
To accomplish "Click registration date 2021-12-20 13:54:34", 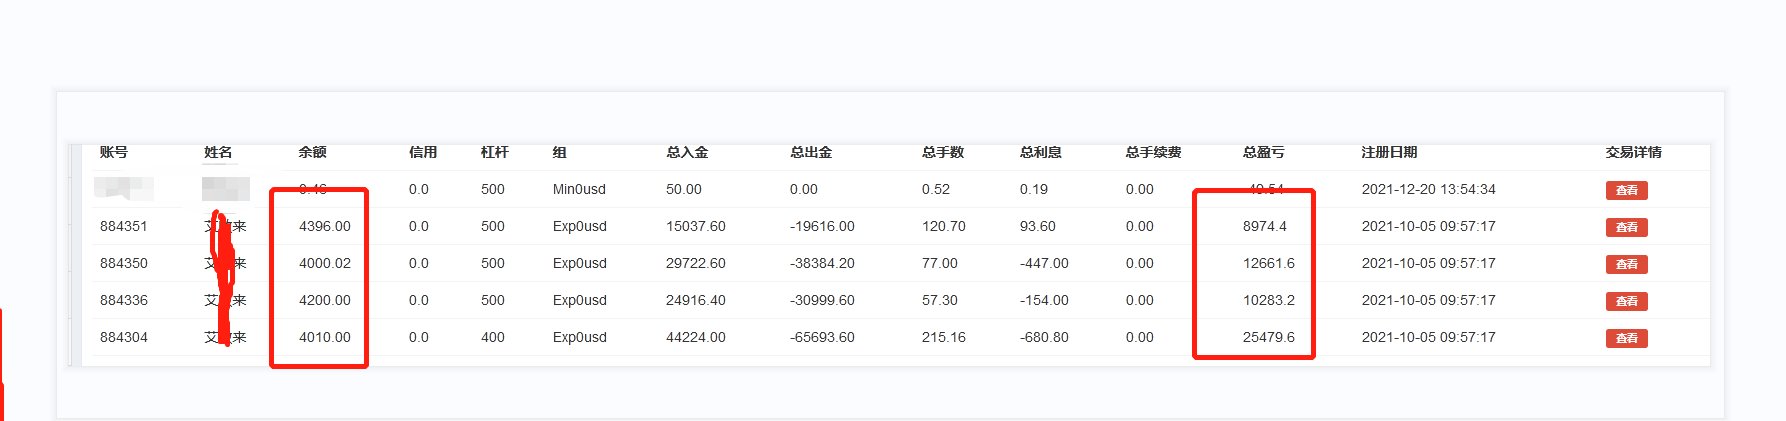I will pos(1428,189).
